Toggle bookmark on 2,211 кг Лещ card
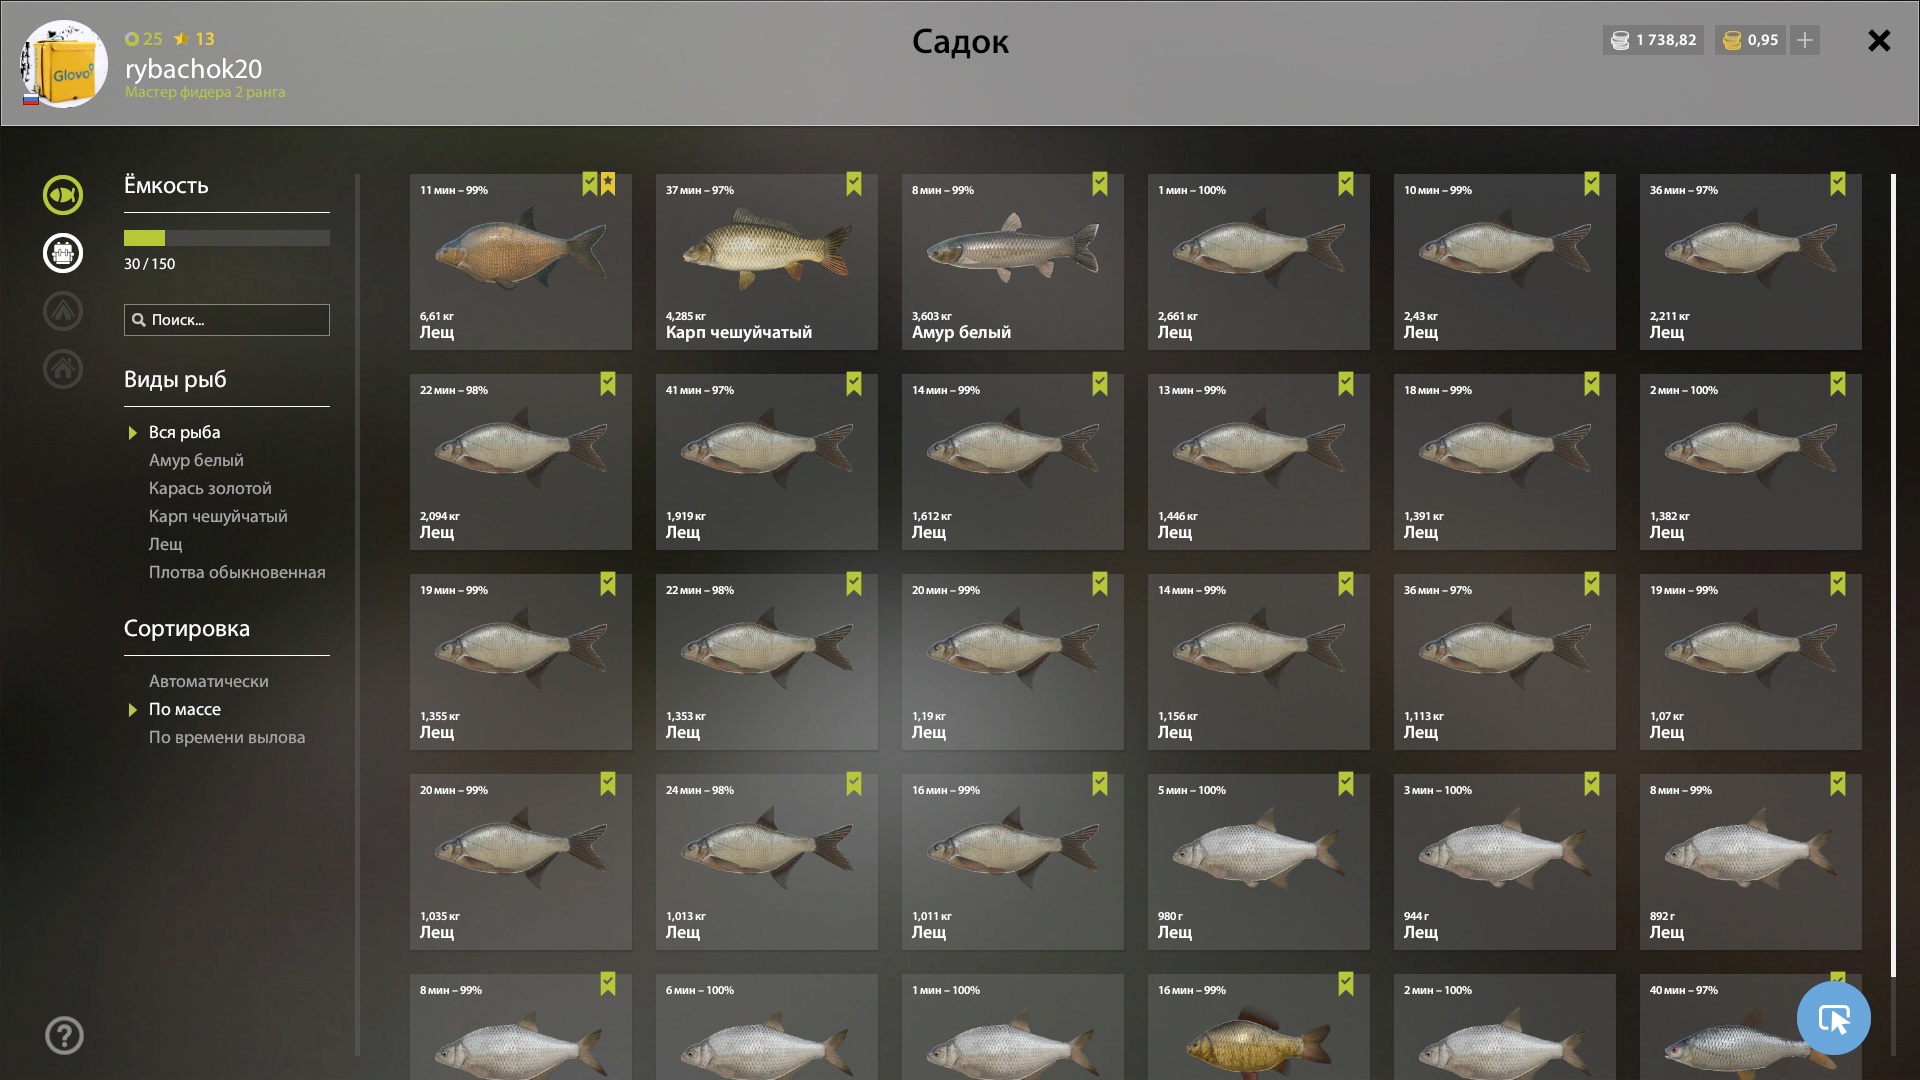Screen dimensions: 1920x1080 [1838, 184]
